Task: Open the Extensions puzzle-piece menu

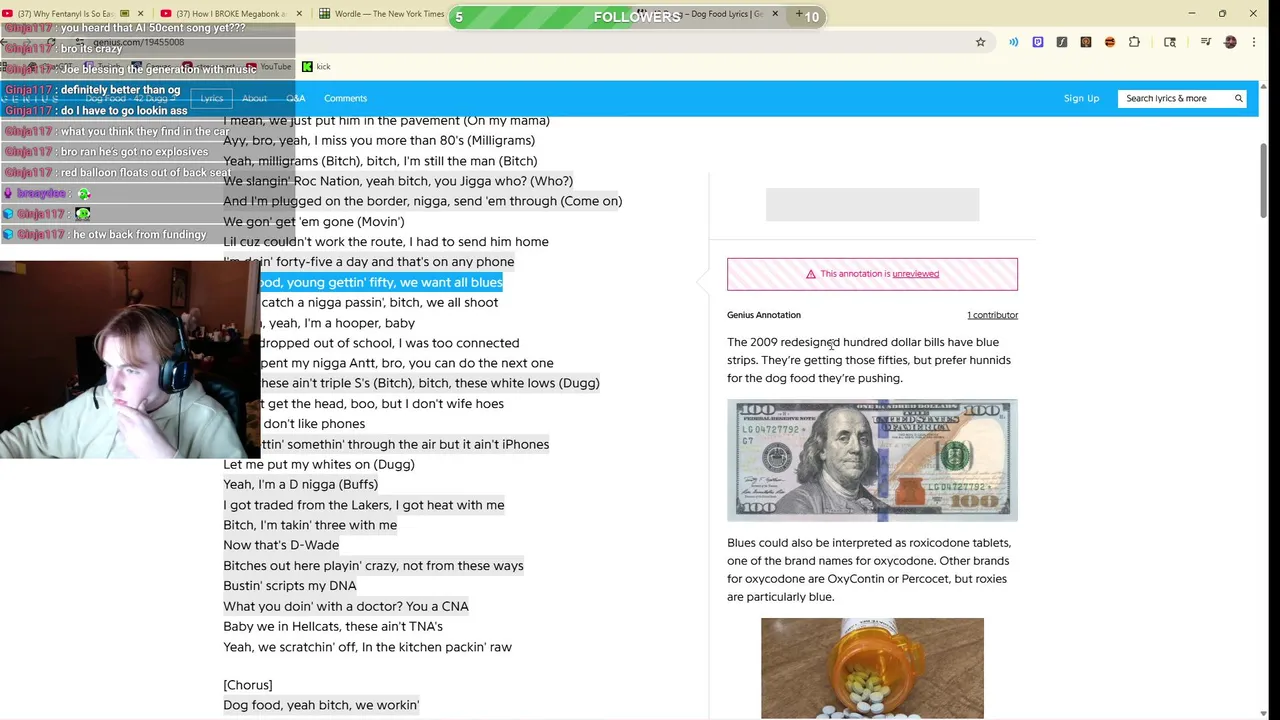Action: click(x=1134, y=42)
